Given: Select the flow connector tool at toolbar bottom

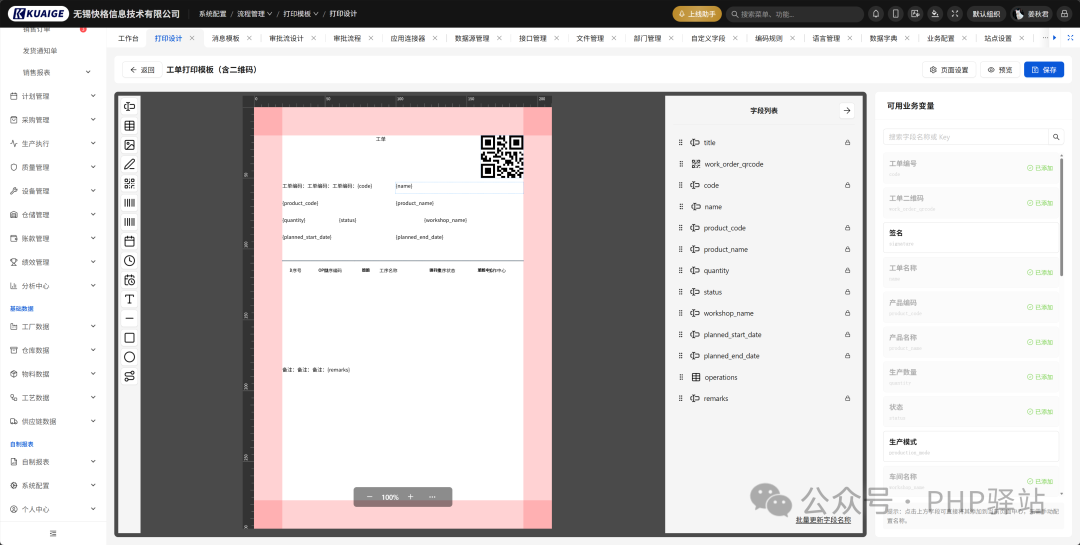Looking at the screenshot, I should pyautogui.click(x=129, y=376).
